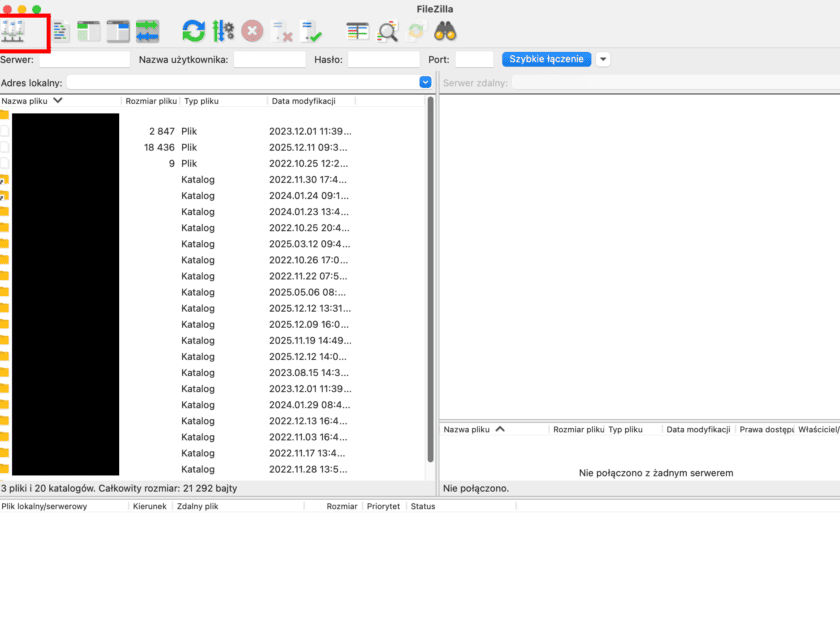Open the quick connect history dropdown arrow

point(603,60)
